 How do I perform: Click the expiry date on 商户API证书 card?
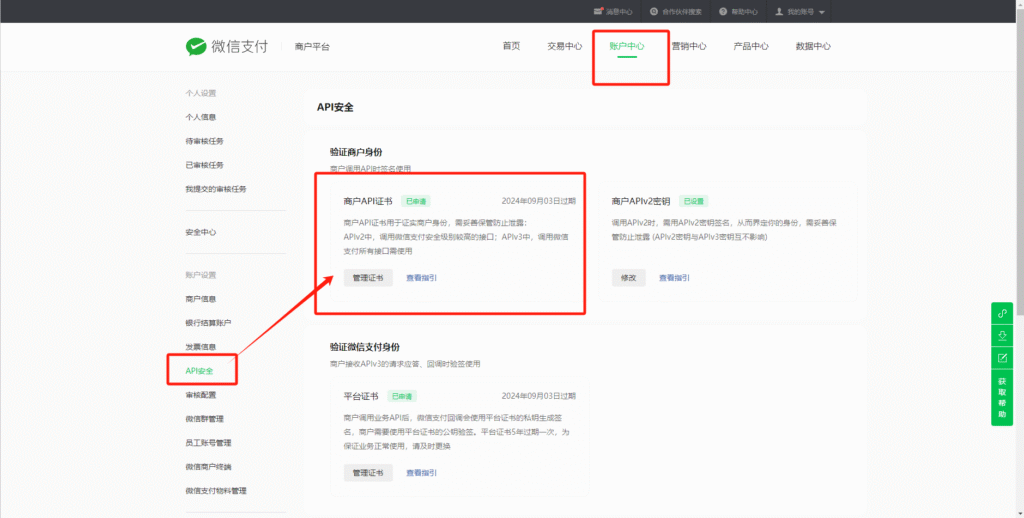[x=539, y=201]
